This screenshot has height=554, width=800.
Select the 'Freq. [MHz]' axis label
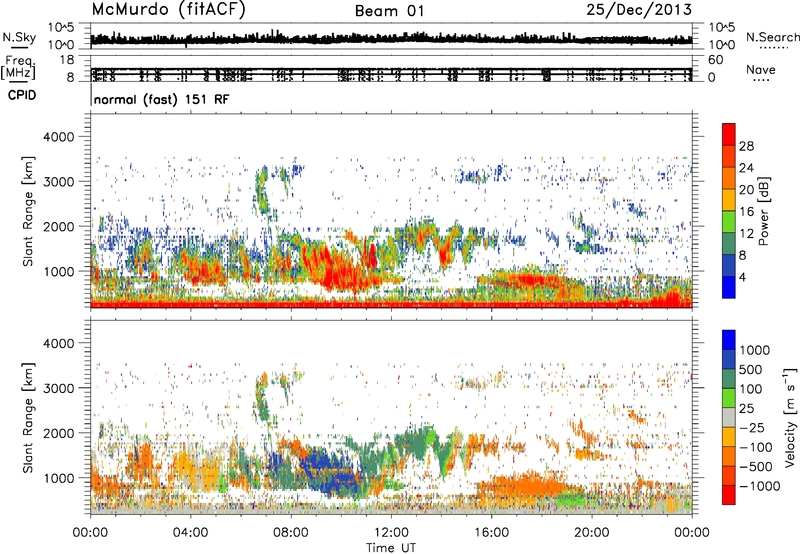(x=18, y=68)
